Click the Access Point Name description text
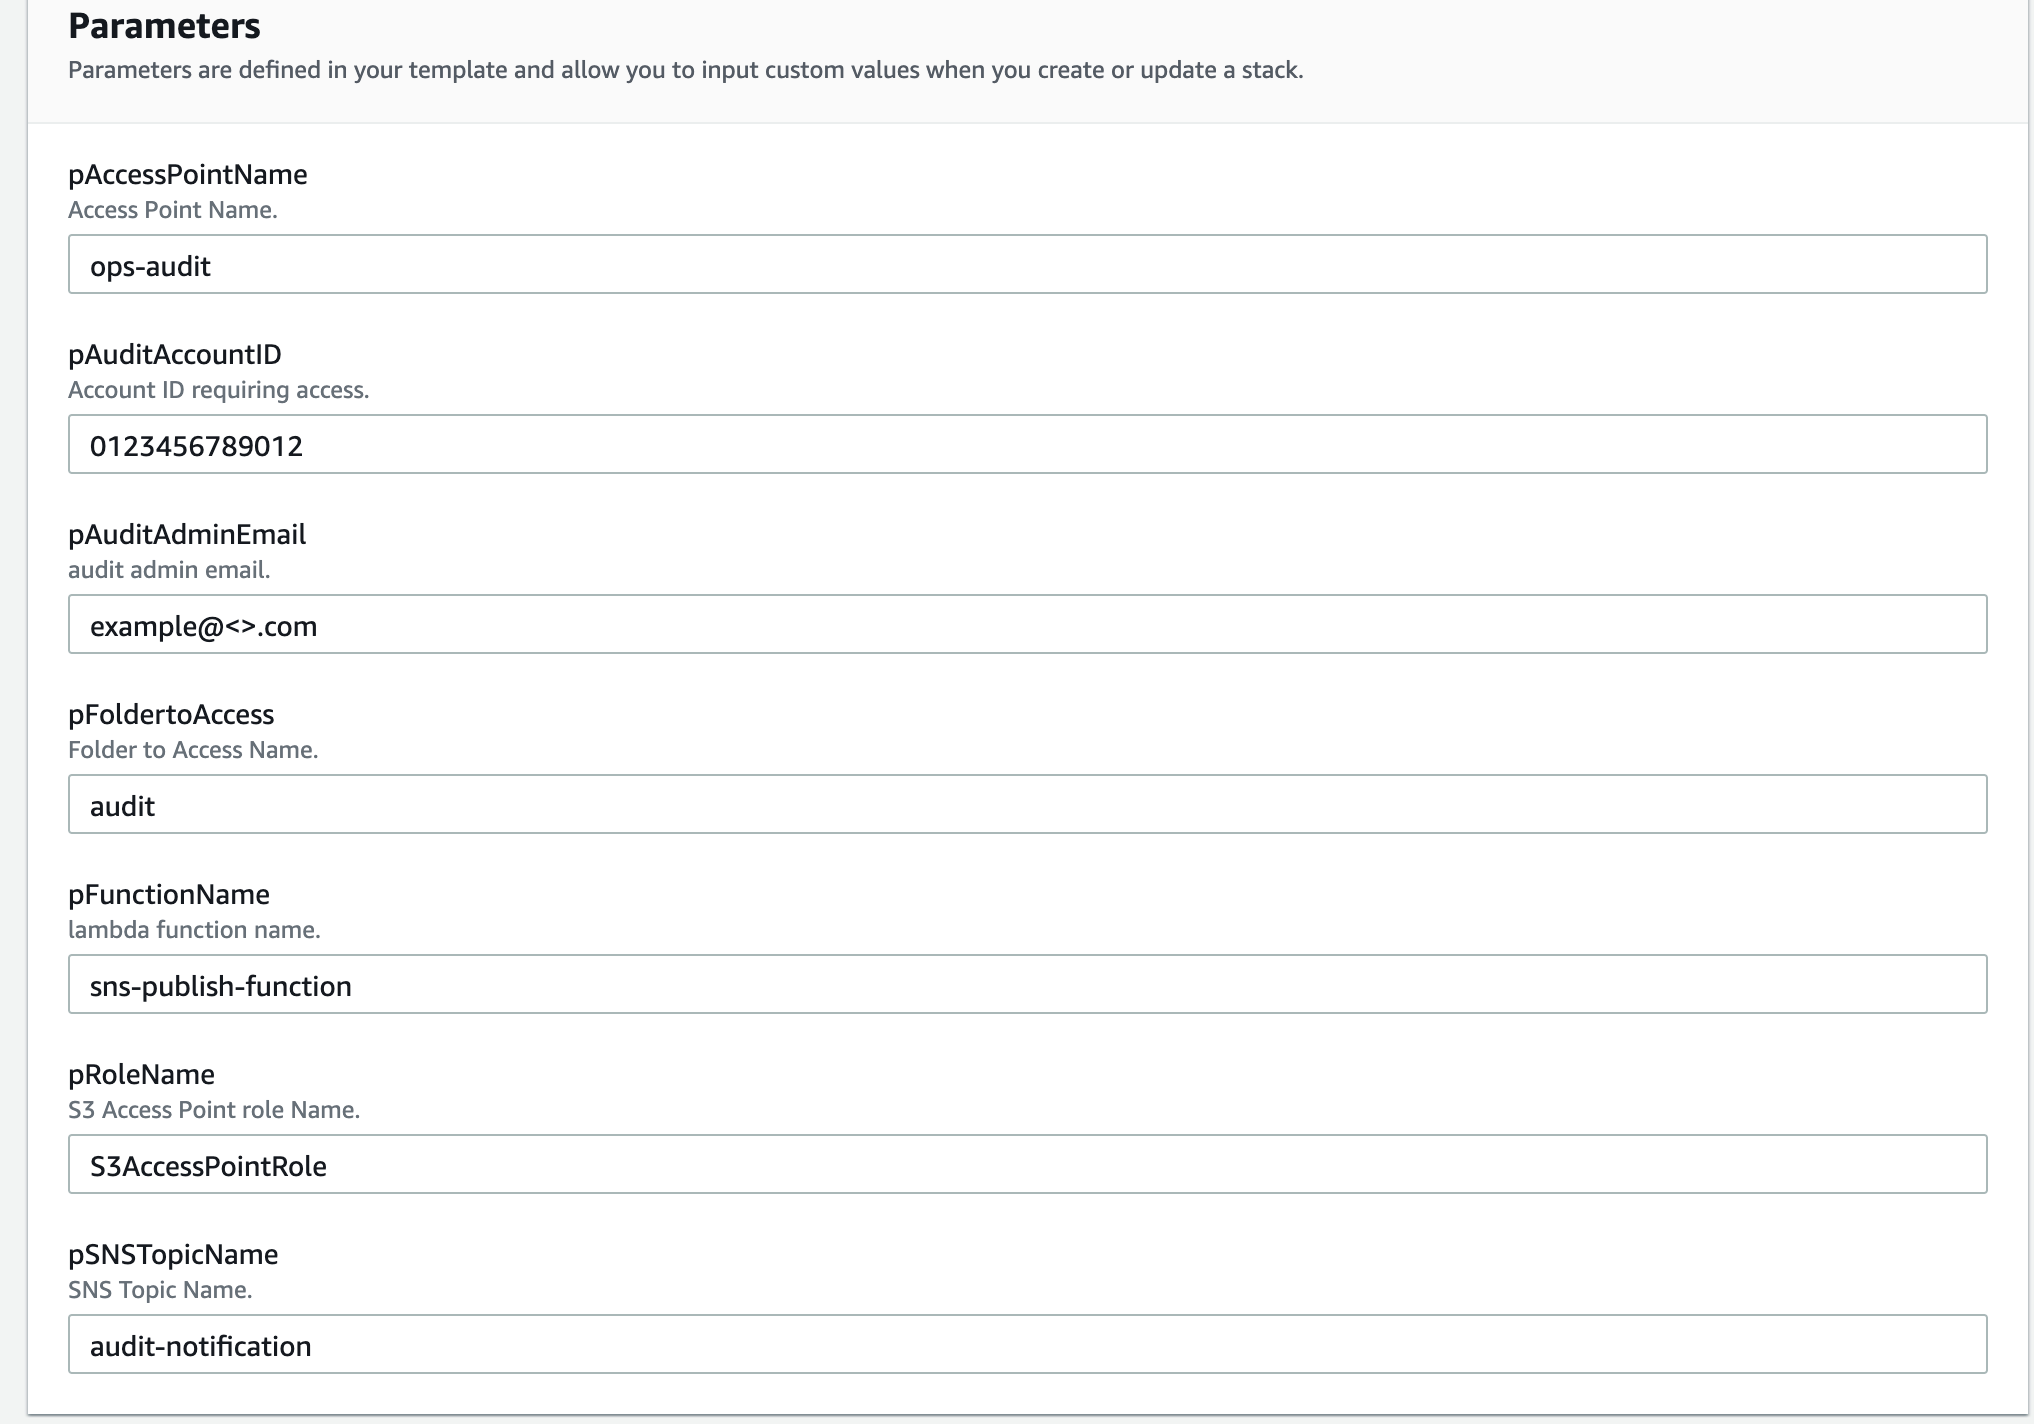 (174, 210)
